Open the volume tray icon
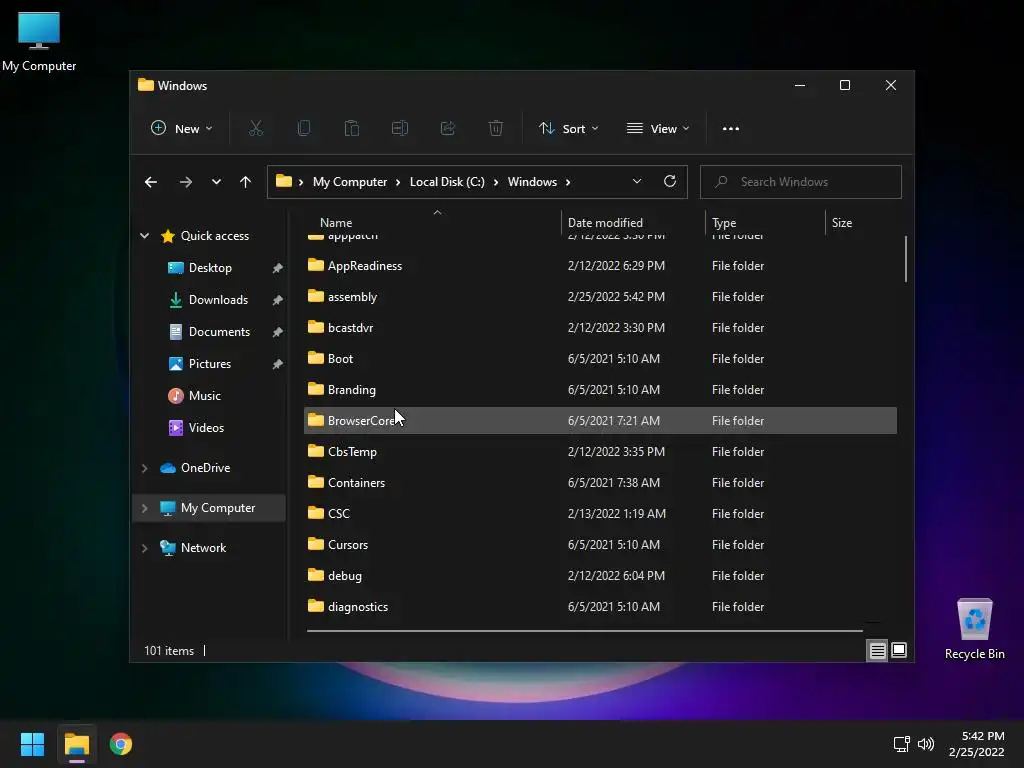Image resolution: width=1024 pixels, height=768 pixels. pyautogui.click(x=925, y=744)
